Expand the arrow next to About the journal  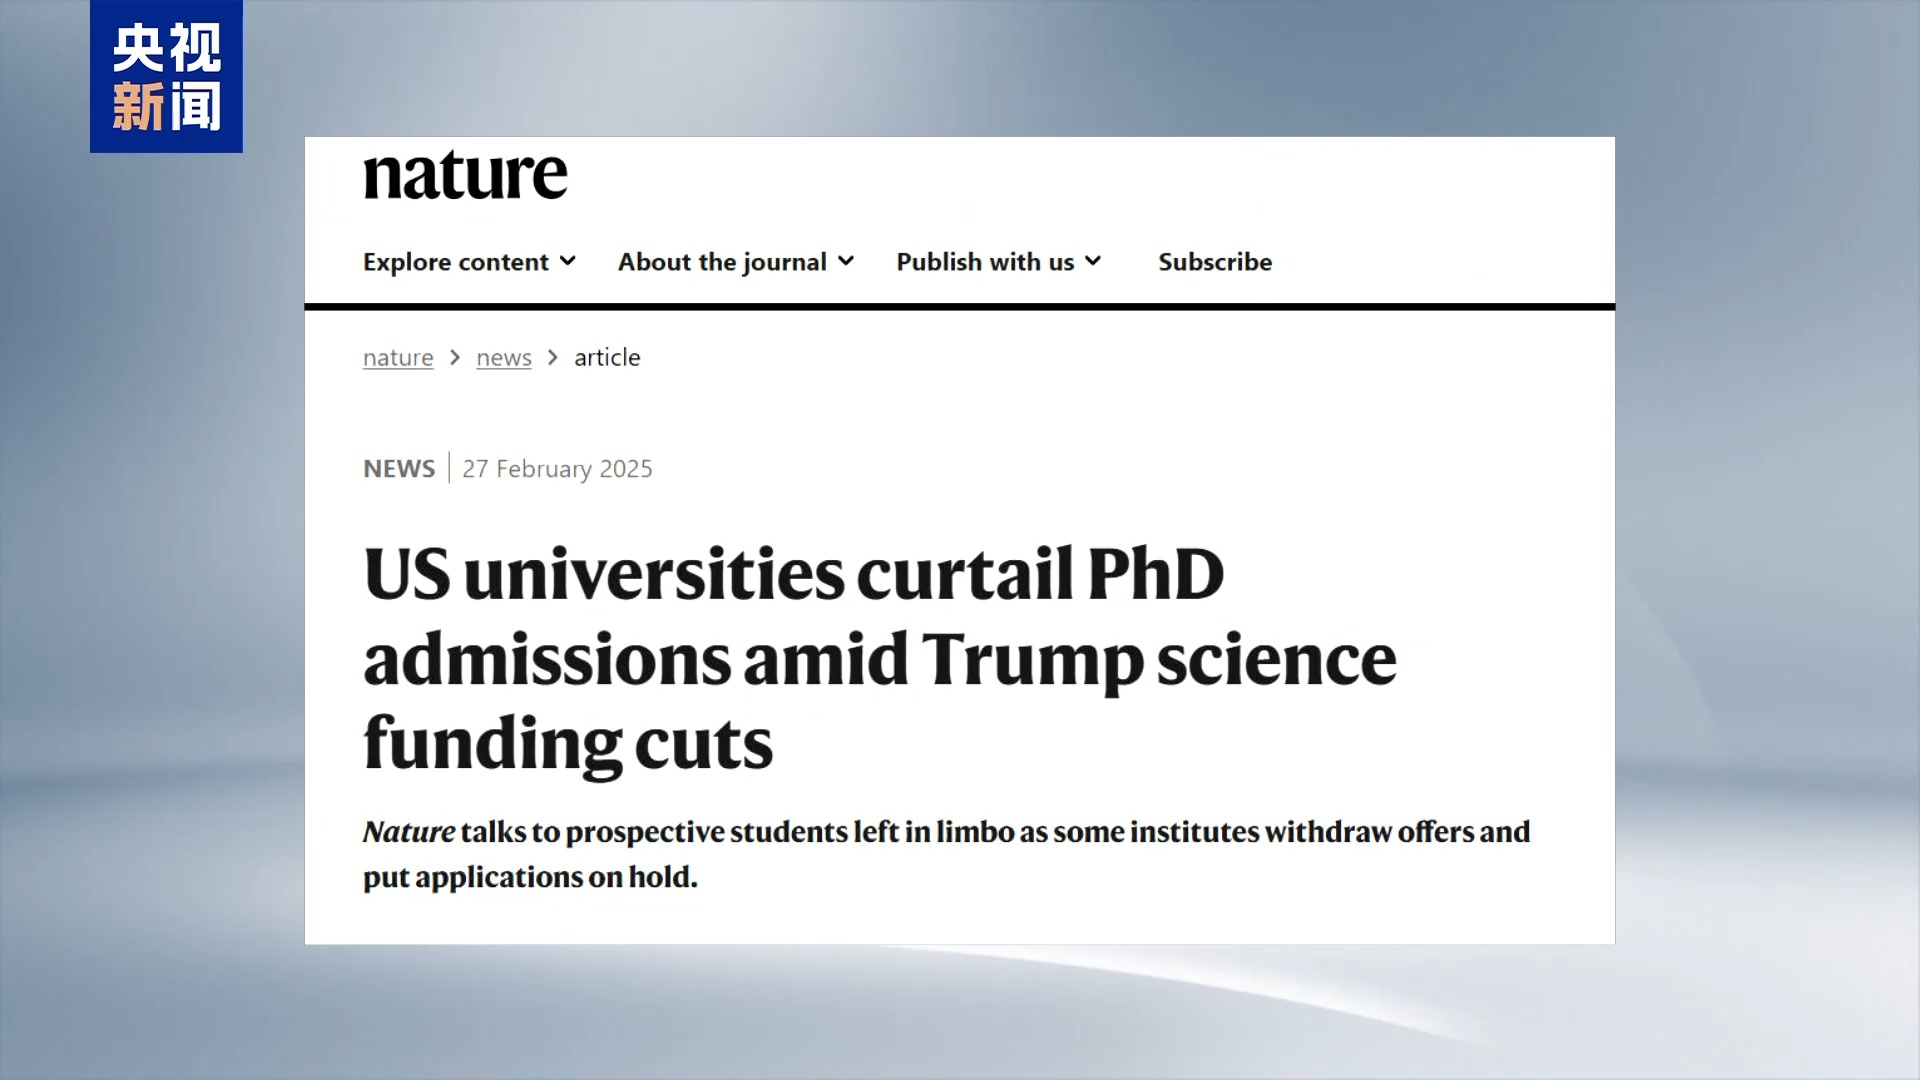pos(846,261)
